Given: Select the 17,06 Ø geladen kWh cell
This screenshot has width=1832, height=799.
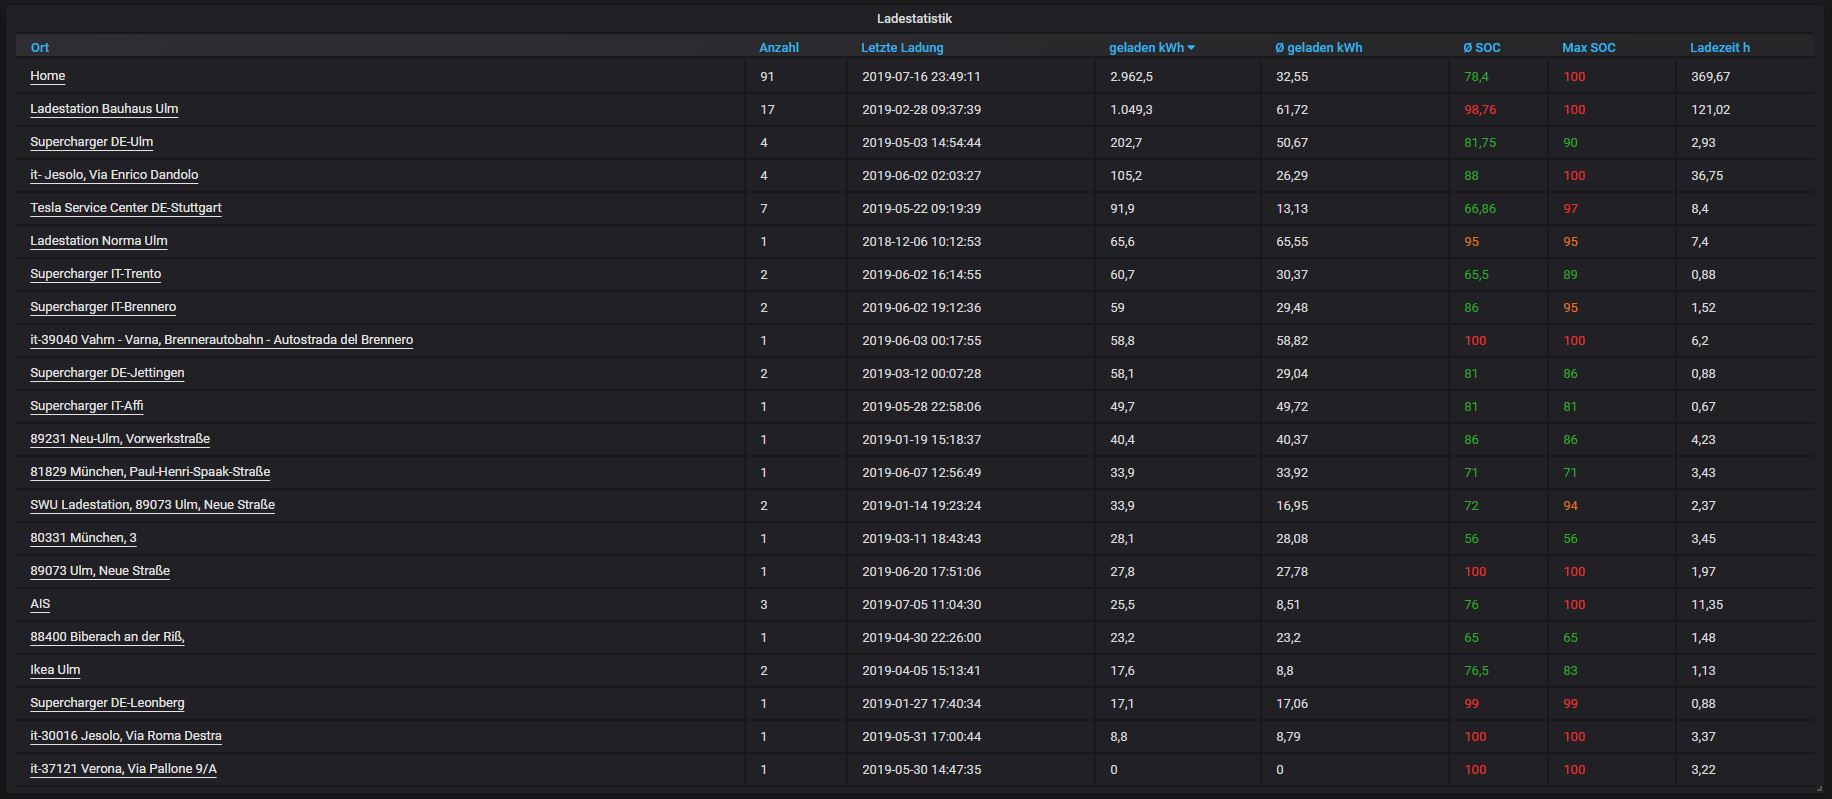Looking at the screenshot, I should tap(1292, 703).
